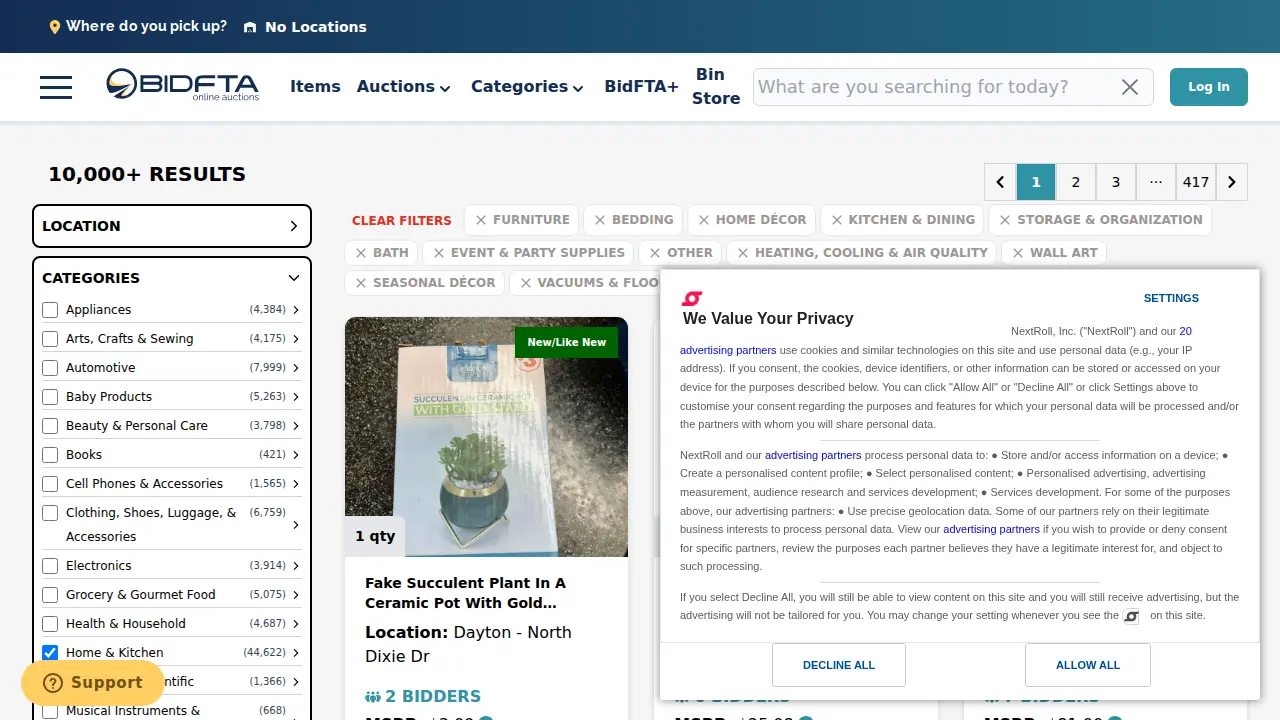Clear the search box with X icon
1280x720 pixels.
pos(1130,87)
